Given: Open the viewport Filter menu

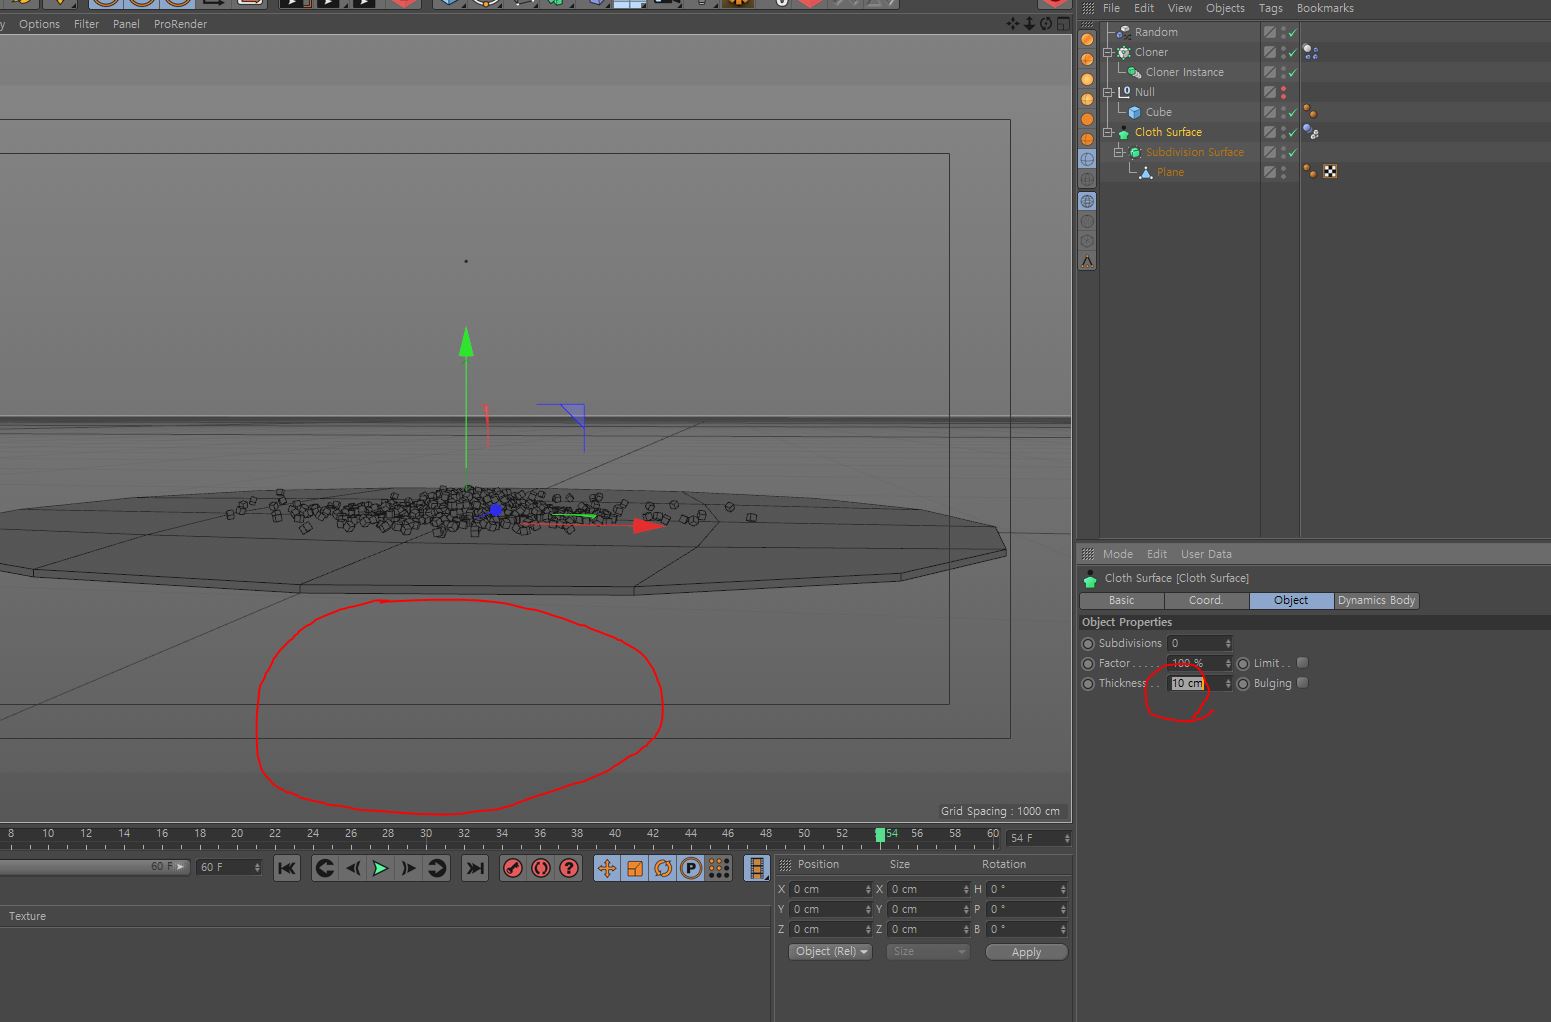Looking at the screenshot, I should tap(86, 24).
